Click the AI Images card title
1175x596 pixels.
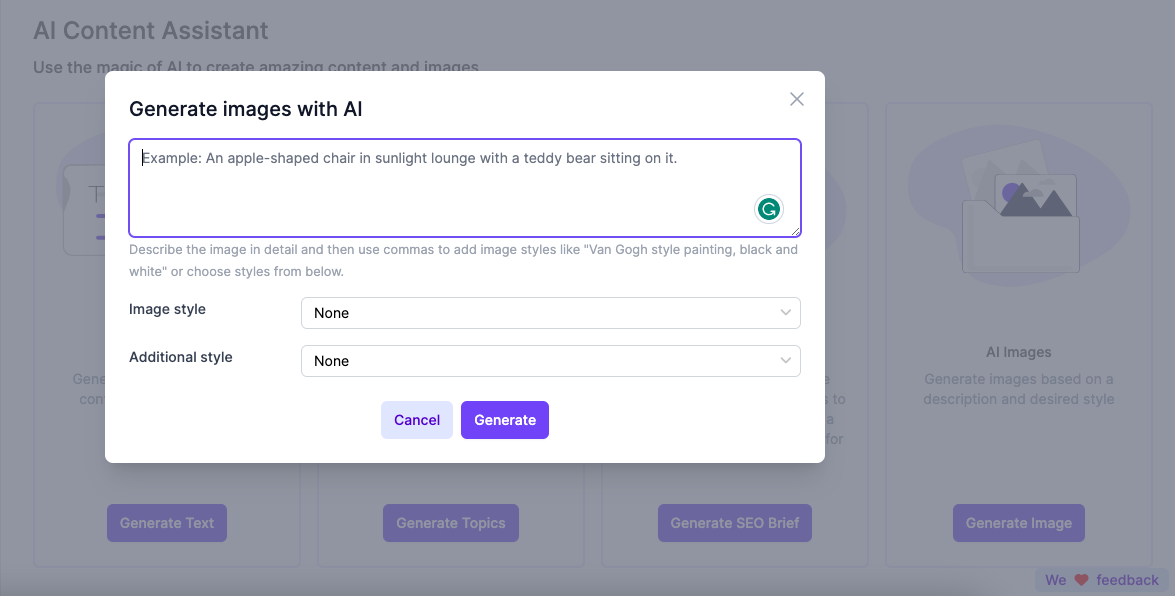pos(1018,352)
